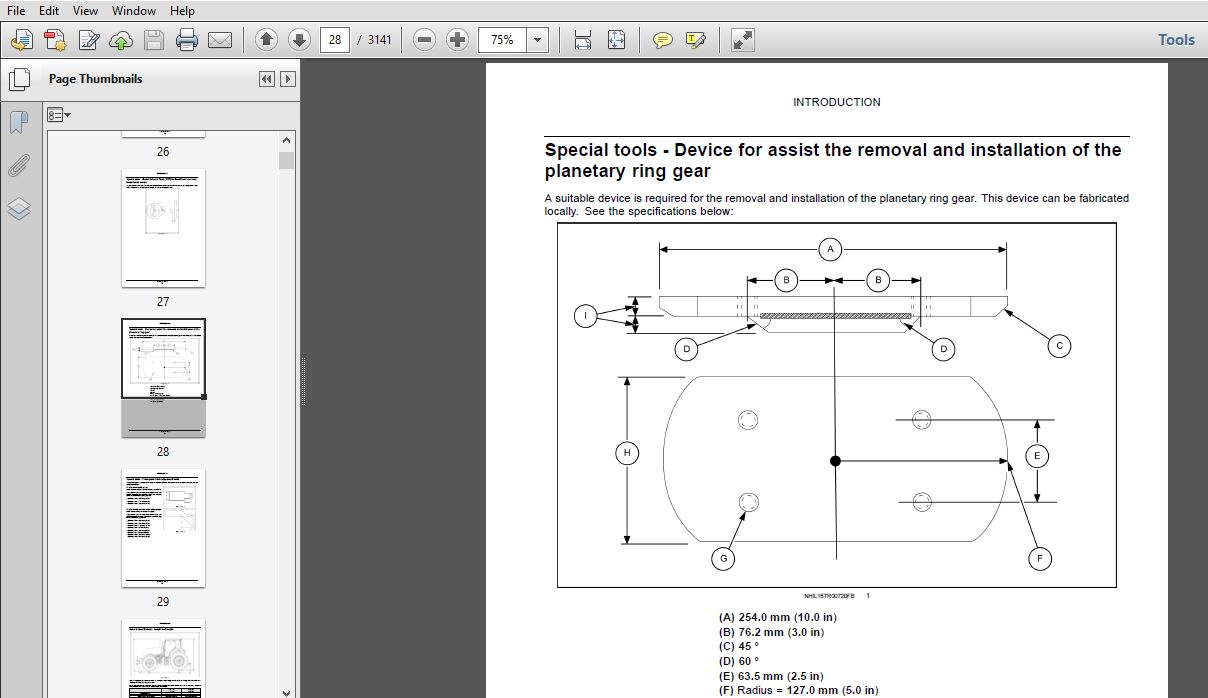Click "(F) Radius = 127.0 mm" line
This screenshot has height=698, width=1208.
pyautogui.click(x=798, y=690)
